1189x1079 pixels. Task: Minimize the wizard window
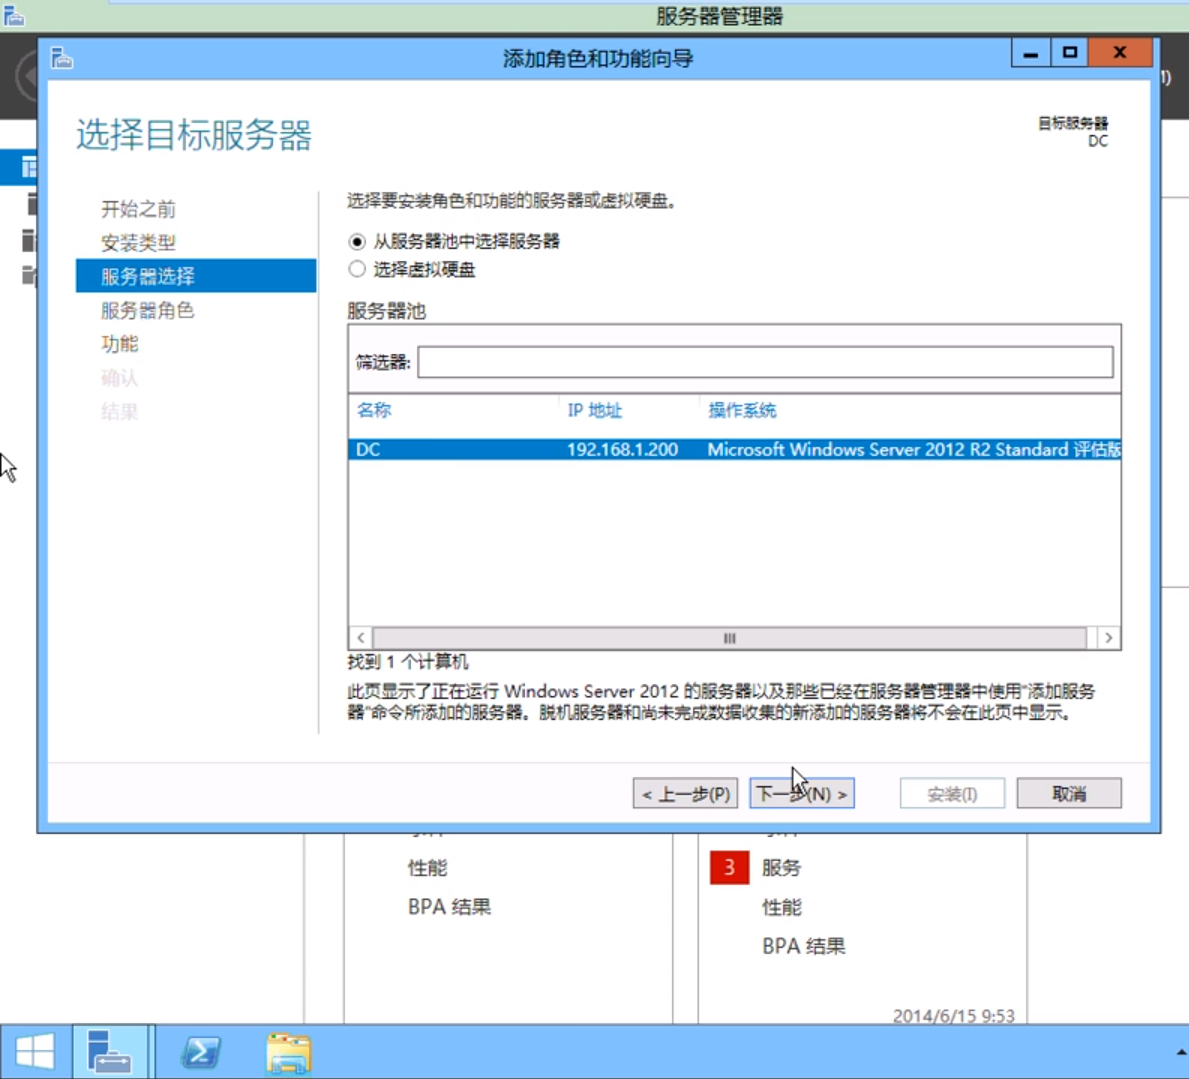pyautogui.click(x=1031, y=53)
